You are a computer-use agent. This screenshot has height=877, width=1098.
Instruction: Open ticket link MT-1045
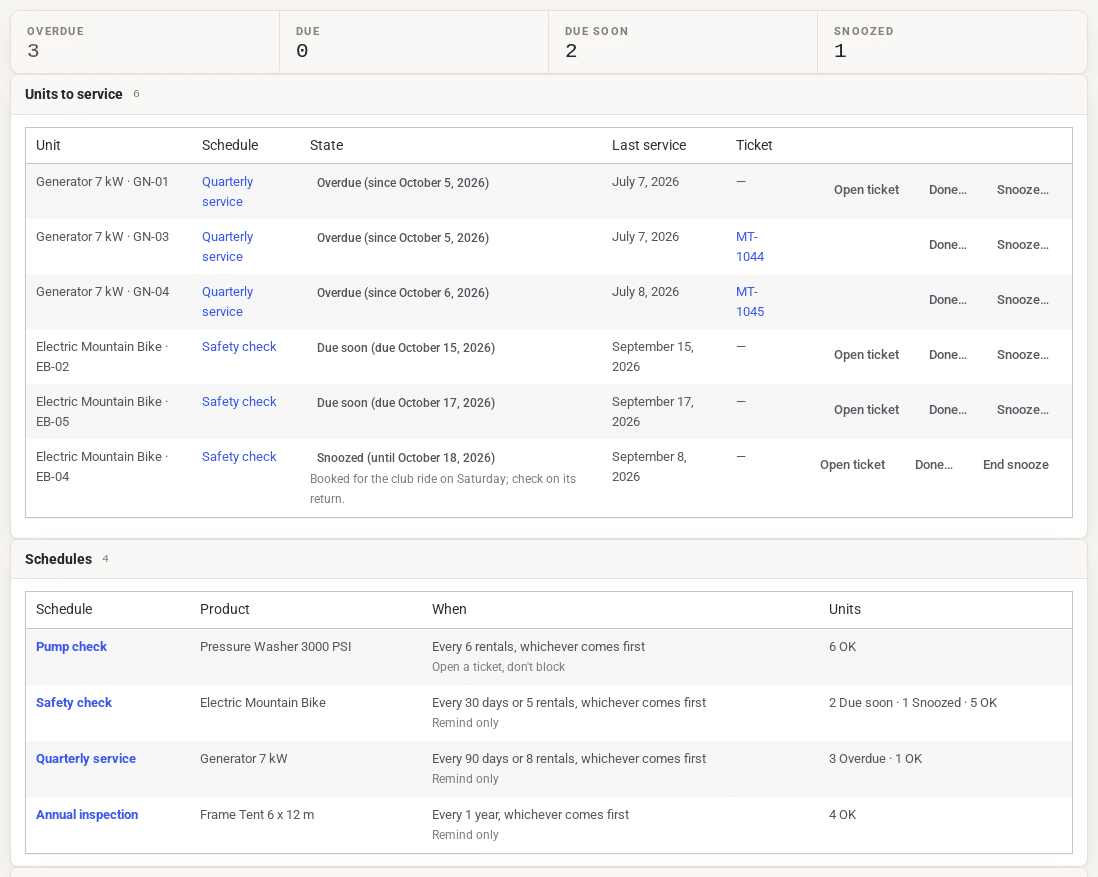[x=749, y=301]
